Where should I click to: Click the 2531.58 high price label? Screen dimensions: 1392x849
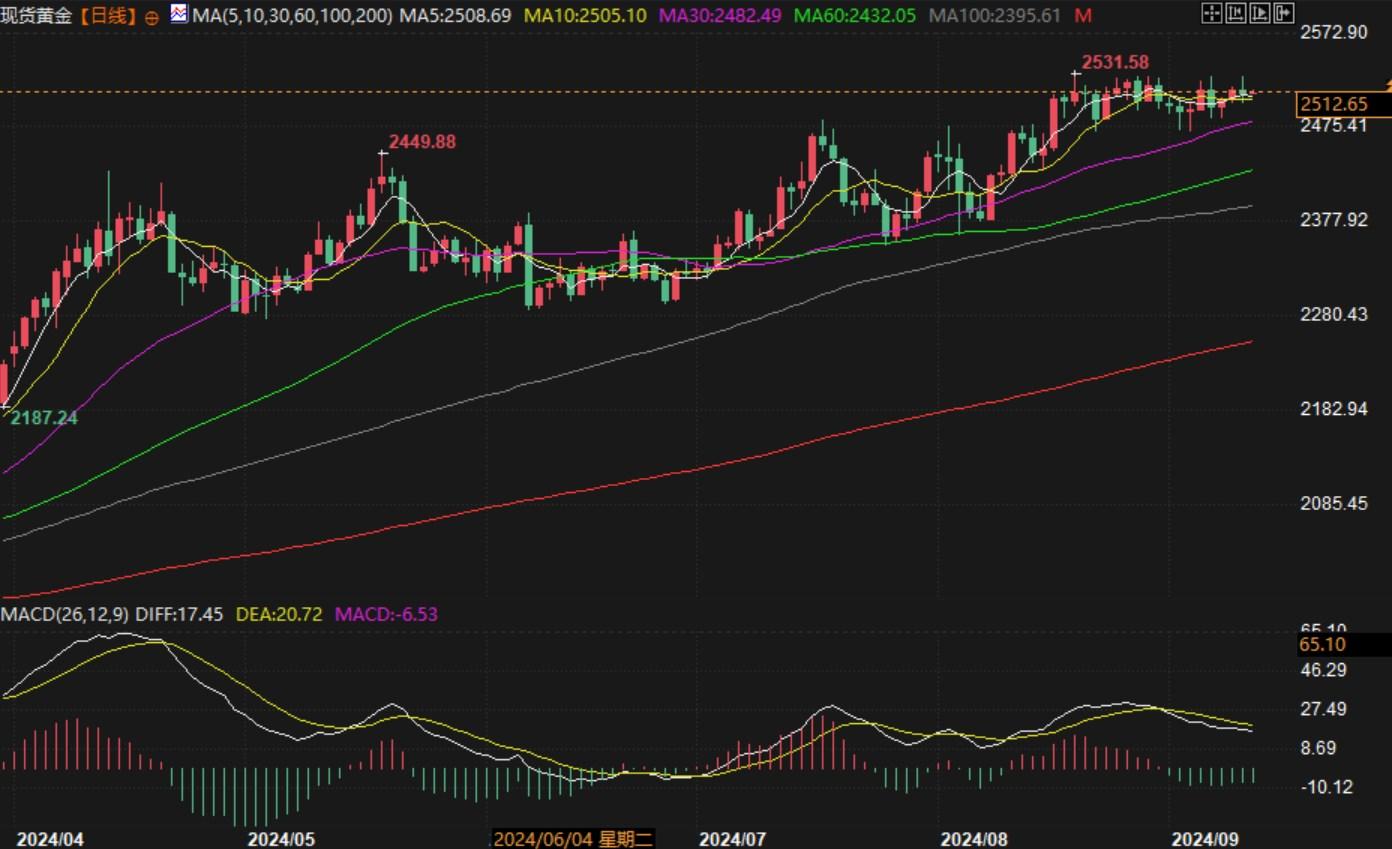click(1115, 63)
